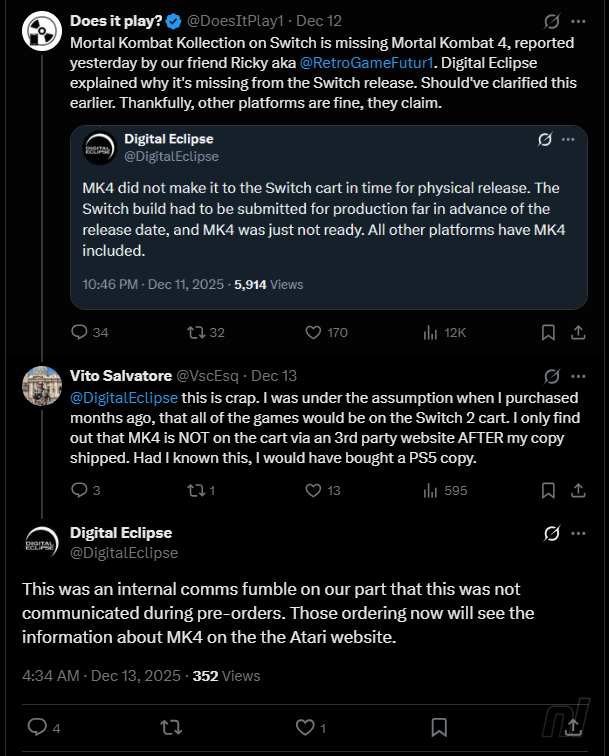Image resolution: width=609 pixels, height=756 pixels.
Task: Open more options on Vito Salvatore reply
Action: click(580, 376)
